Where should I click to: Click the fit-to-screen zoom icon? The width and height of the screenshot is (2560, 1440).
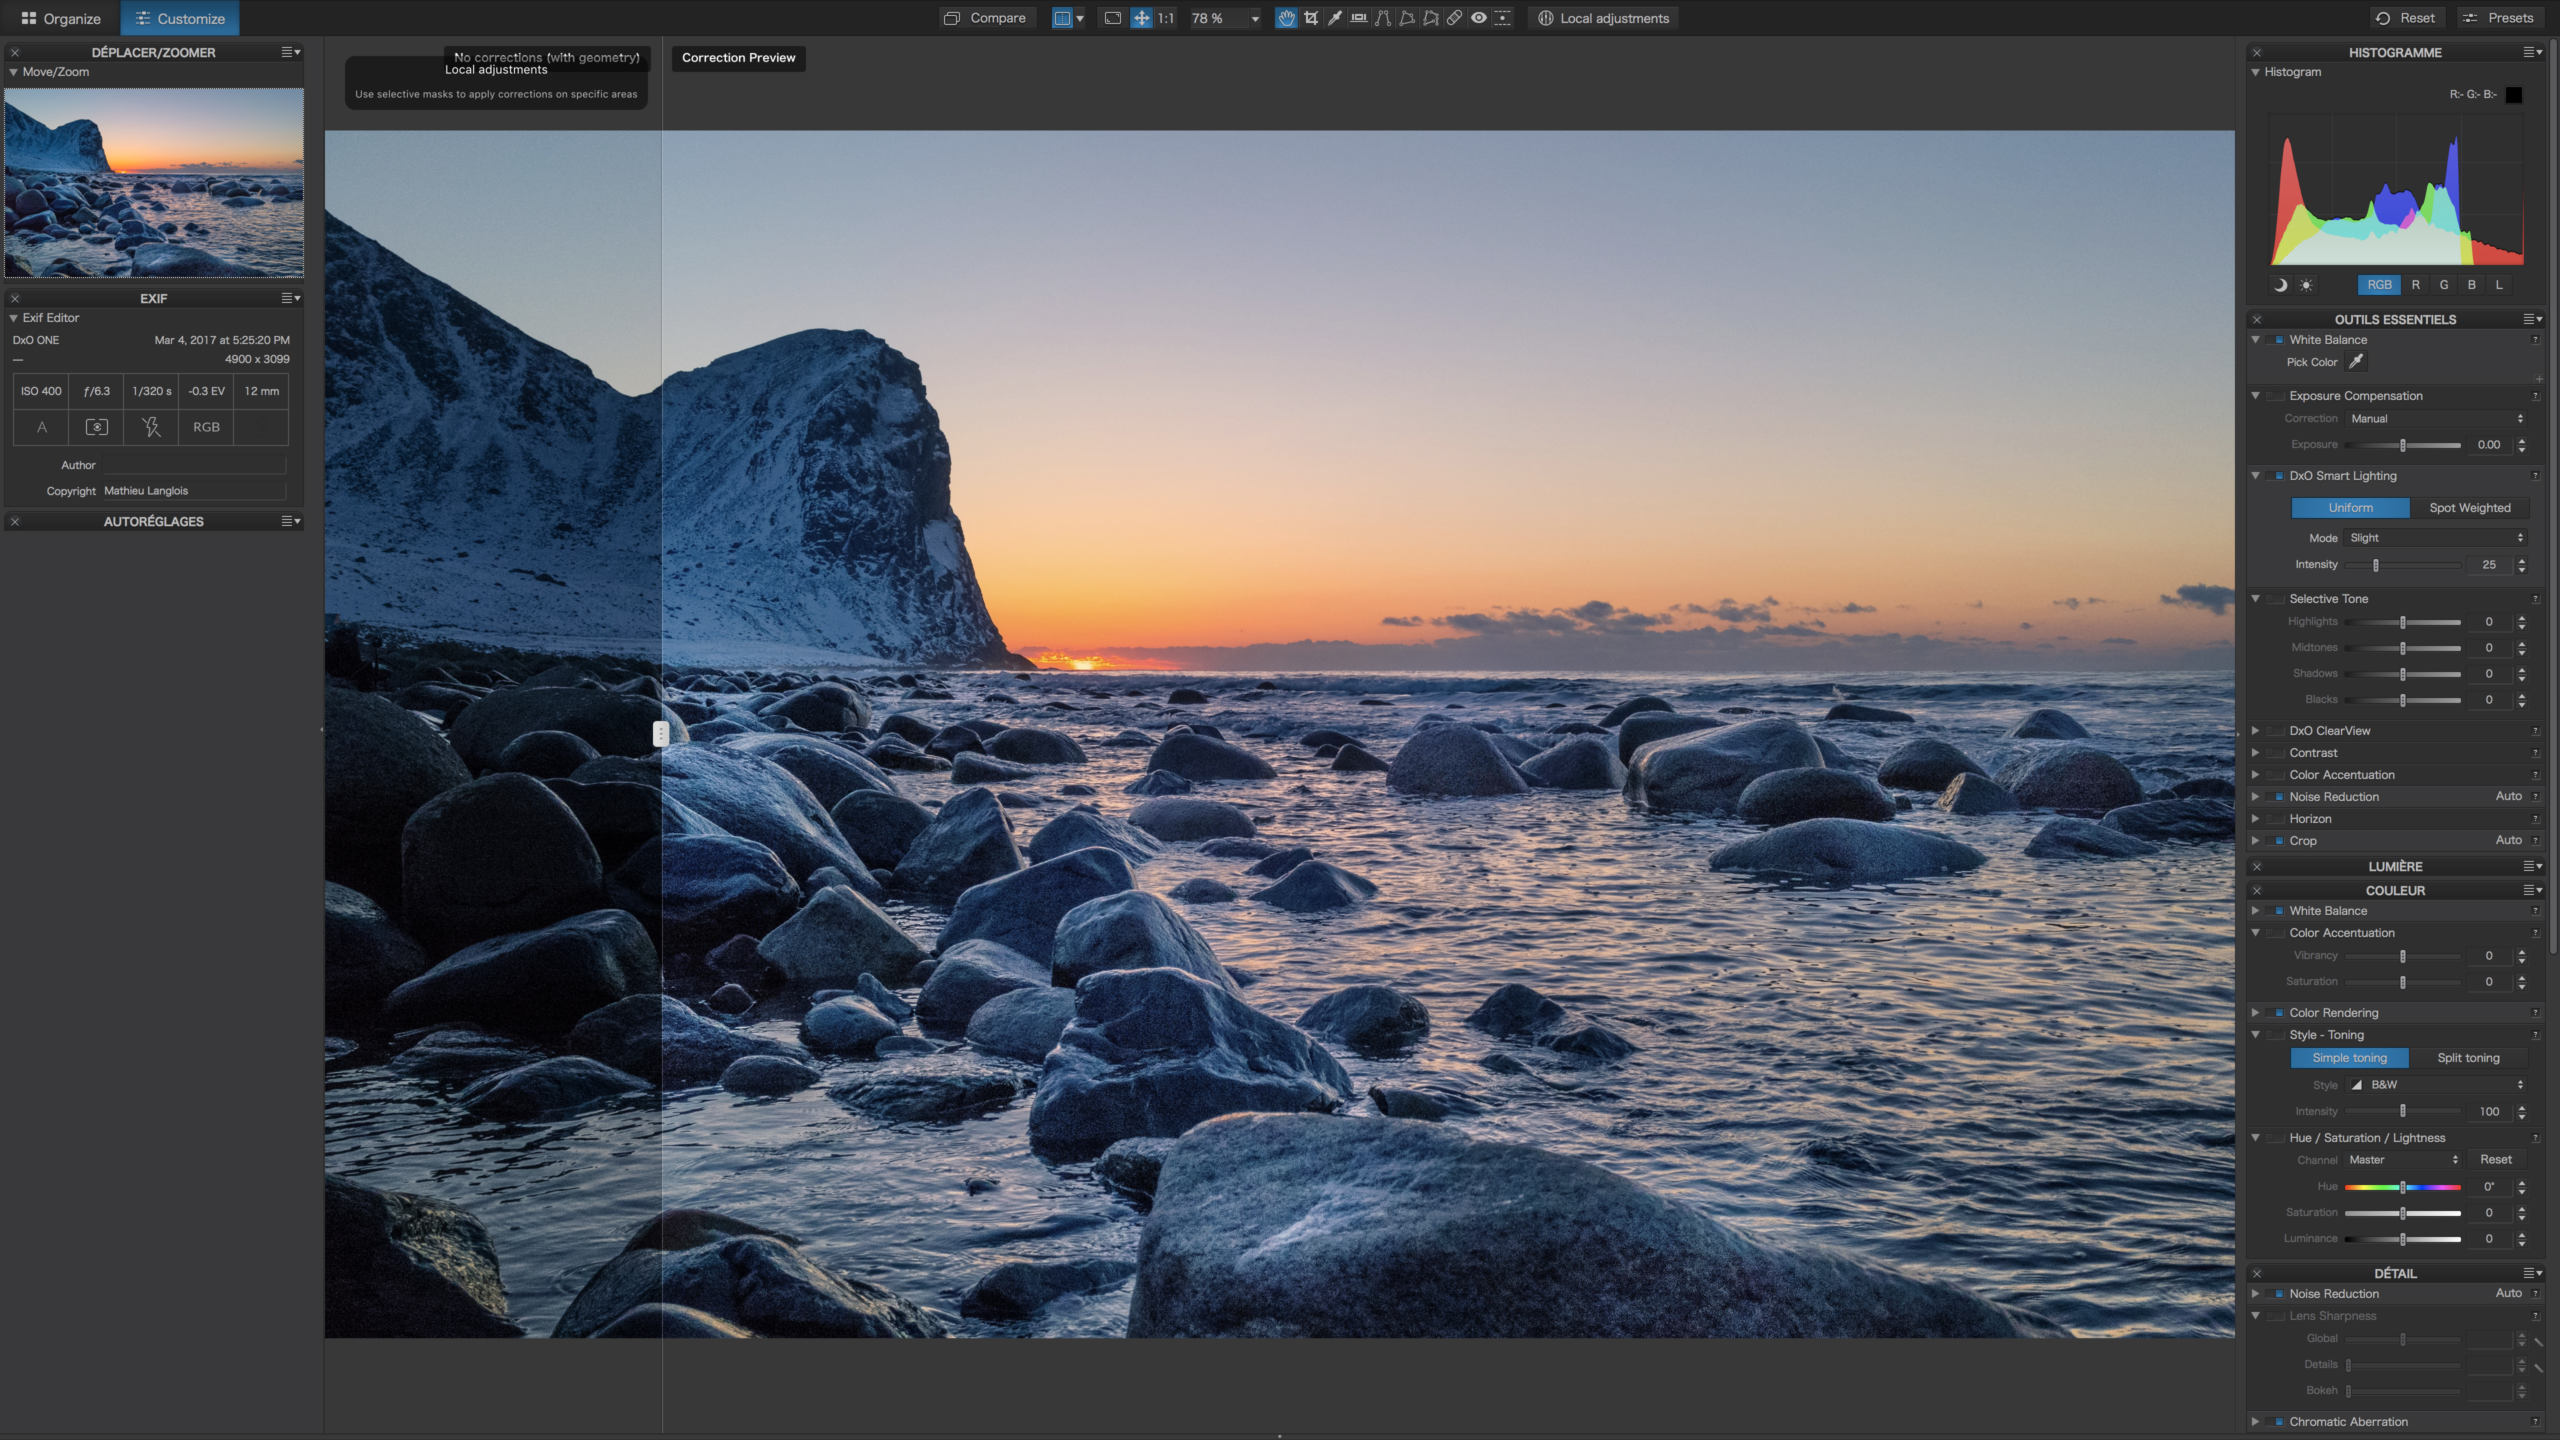click(1112, 18)
